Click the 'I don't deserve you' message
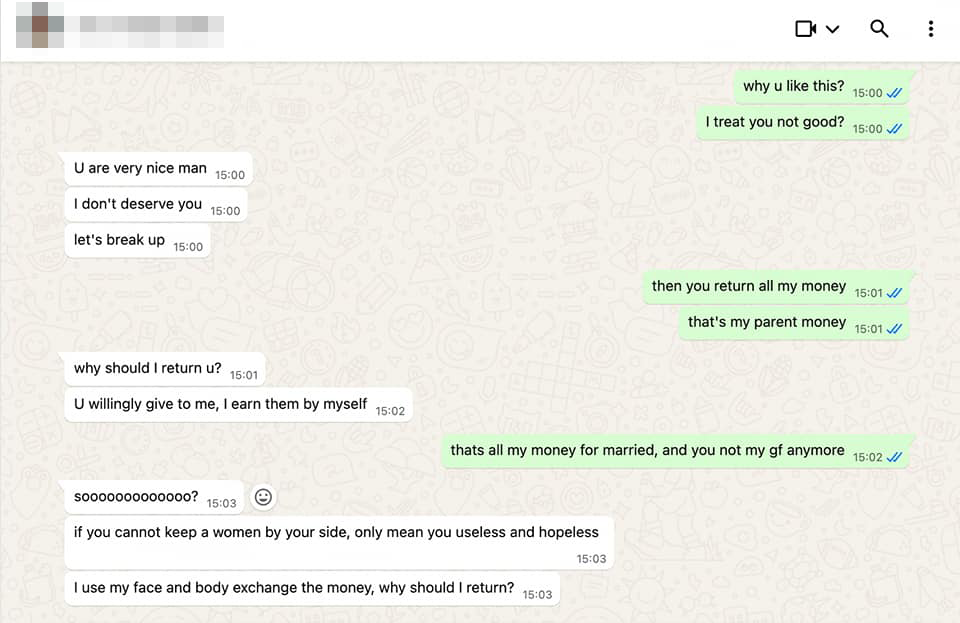The width and height of the screenshot is (960, 623). (156, 205)
